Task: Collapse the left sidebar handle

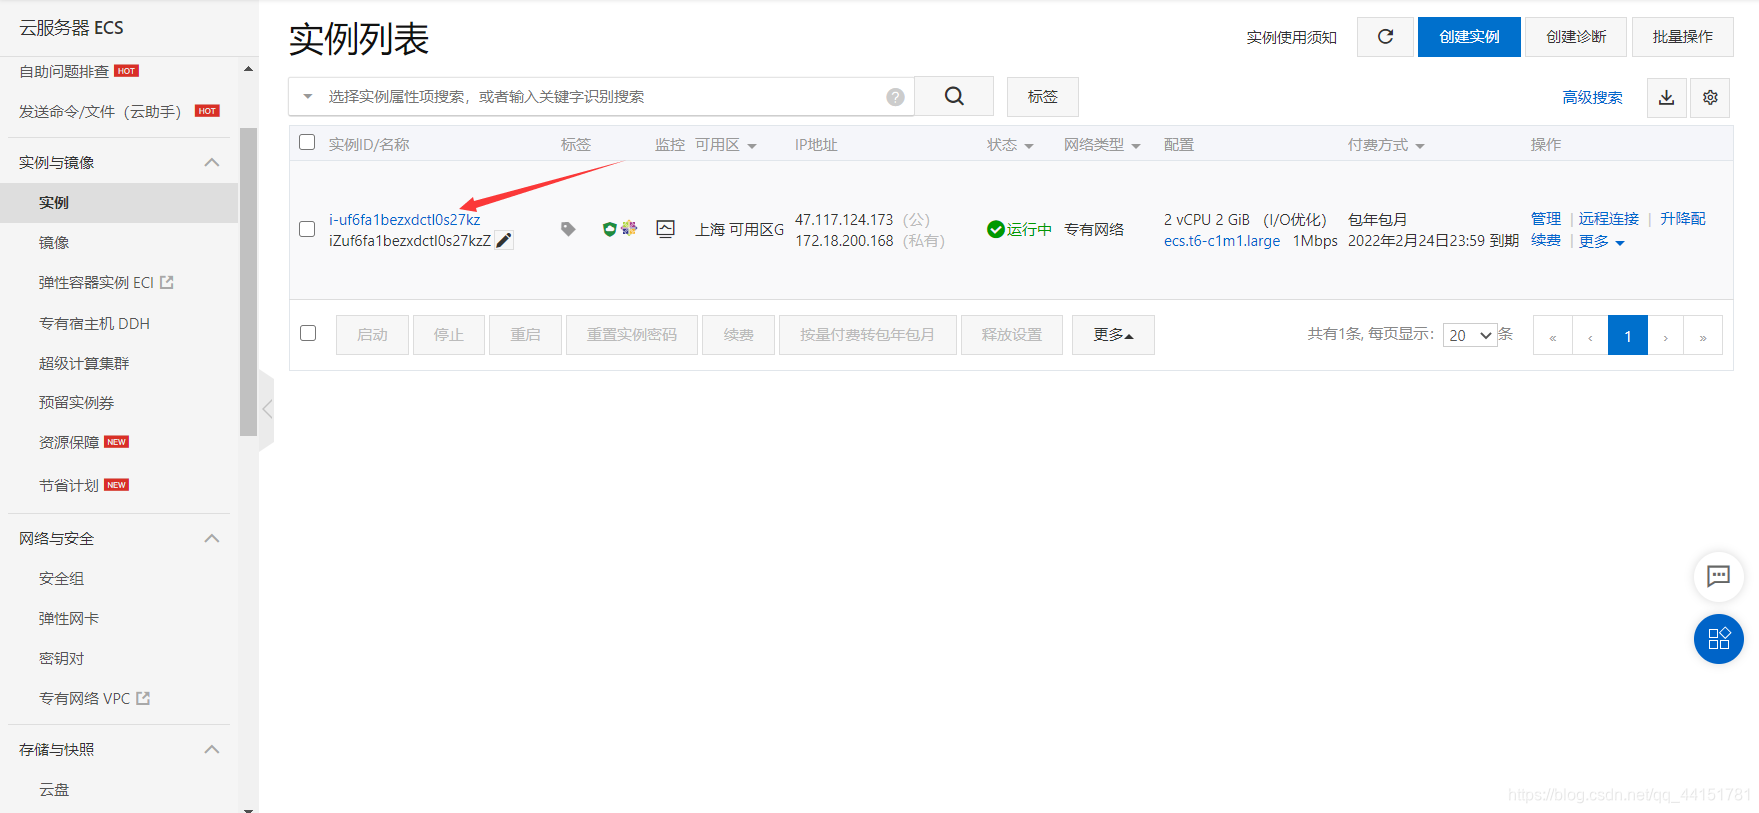Action: coord(266,409)
